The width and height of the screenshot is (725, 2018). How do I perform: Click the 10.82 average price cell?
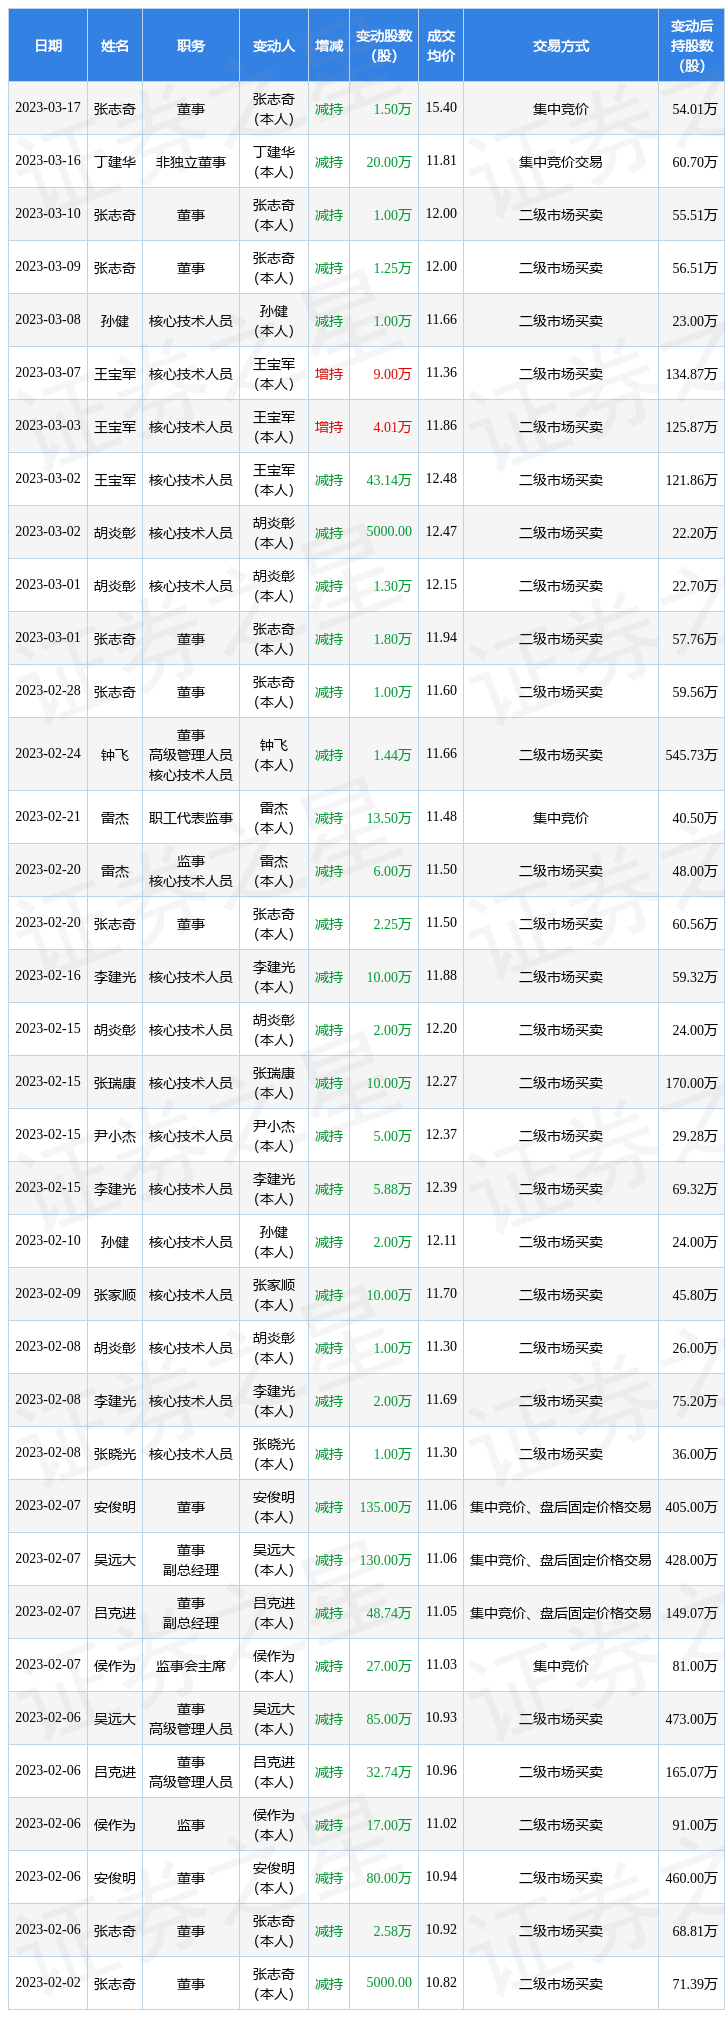click(x=441, y=1981)
